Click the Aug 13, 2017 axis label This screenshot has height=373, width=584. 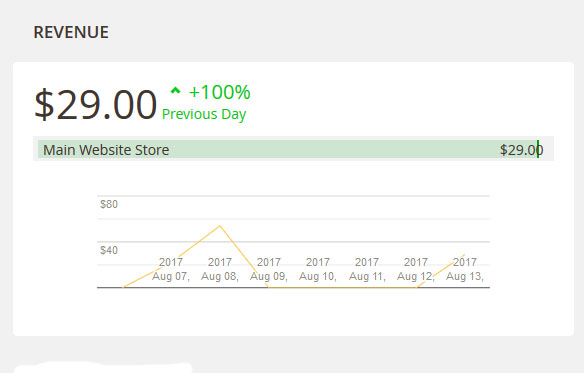click(465, 269)
